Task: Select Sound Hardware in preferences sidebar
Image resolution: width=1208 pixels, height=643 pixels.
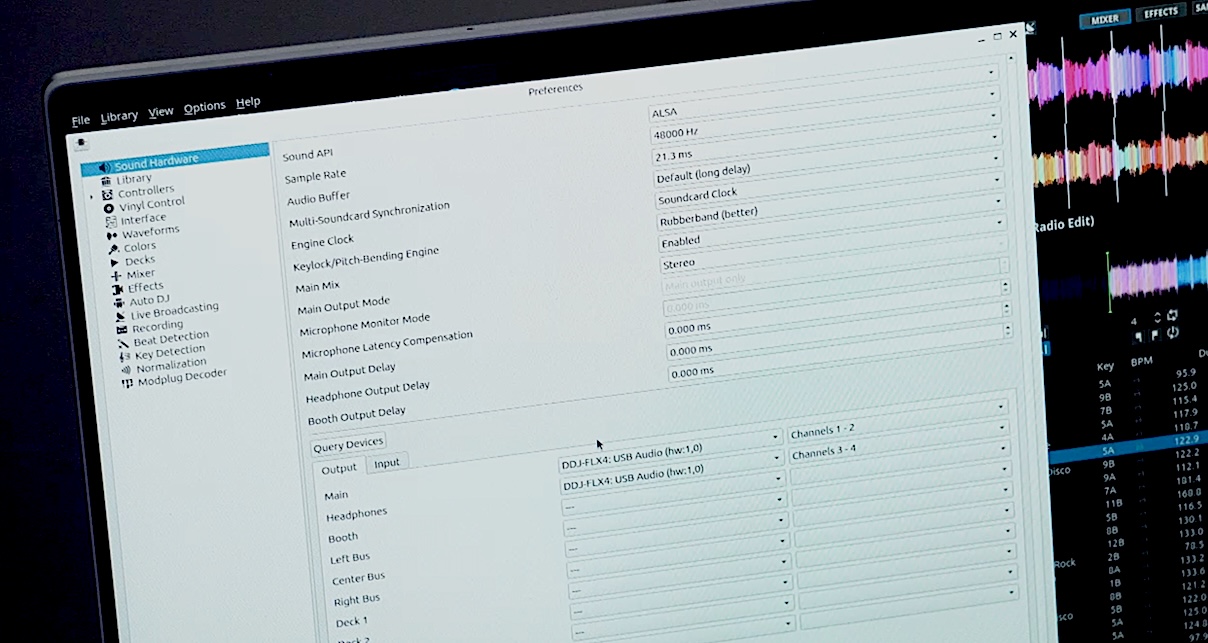Action: (155, 161)
